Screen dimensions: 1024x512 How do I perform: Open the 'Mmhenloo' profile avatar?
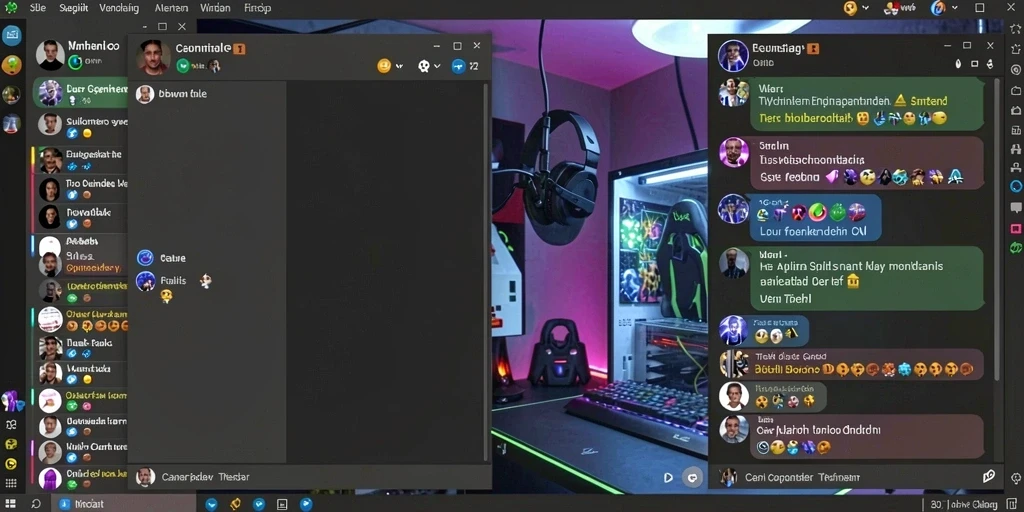click(x=50, y=55)
